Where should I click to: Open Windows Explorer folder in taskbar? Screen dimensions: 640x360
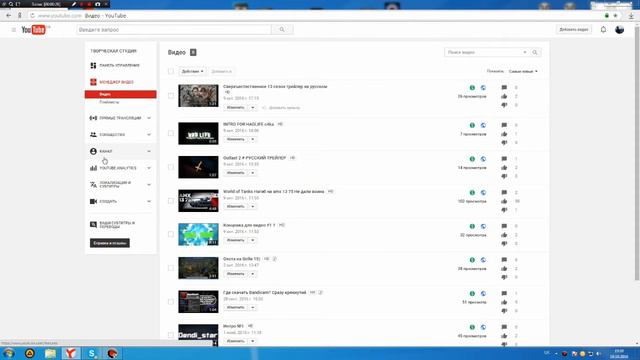[x=50, y=353]
